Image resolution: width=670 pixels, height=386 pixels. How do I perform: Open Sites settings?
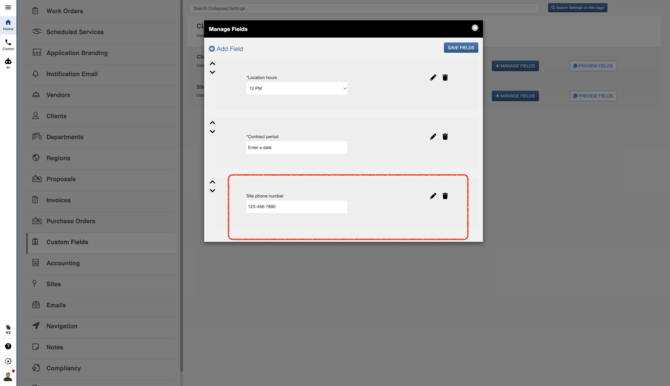point(101,284)
